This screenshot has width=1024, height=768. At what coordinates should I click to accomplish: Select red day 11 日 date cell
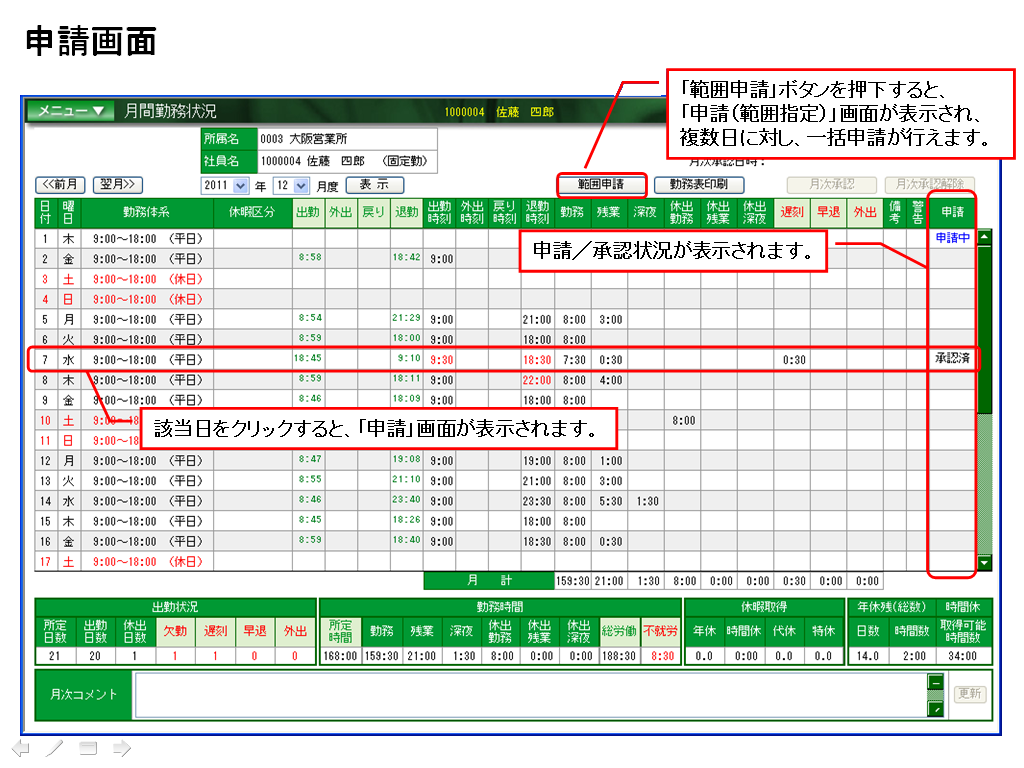[46, 441]
